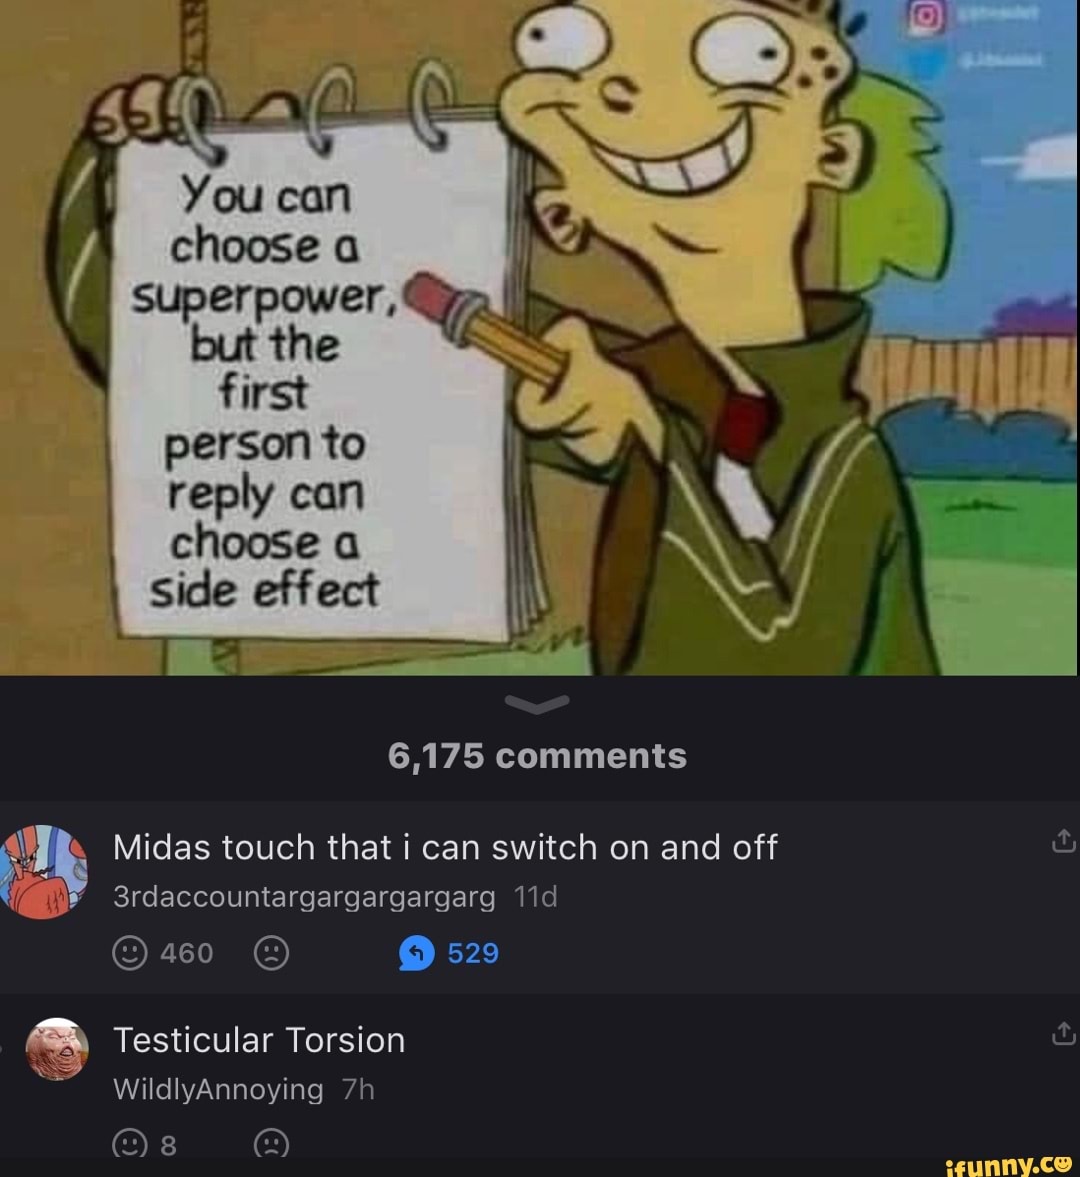
Task: Tap the 529 reply count
Action: pyautogui.click(x=473, y=953)
